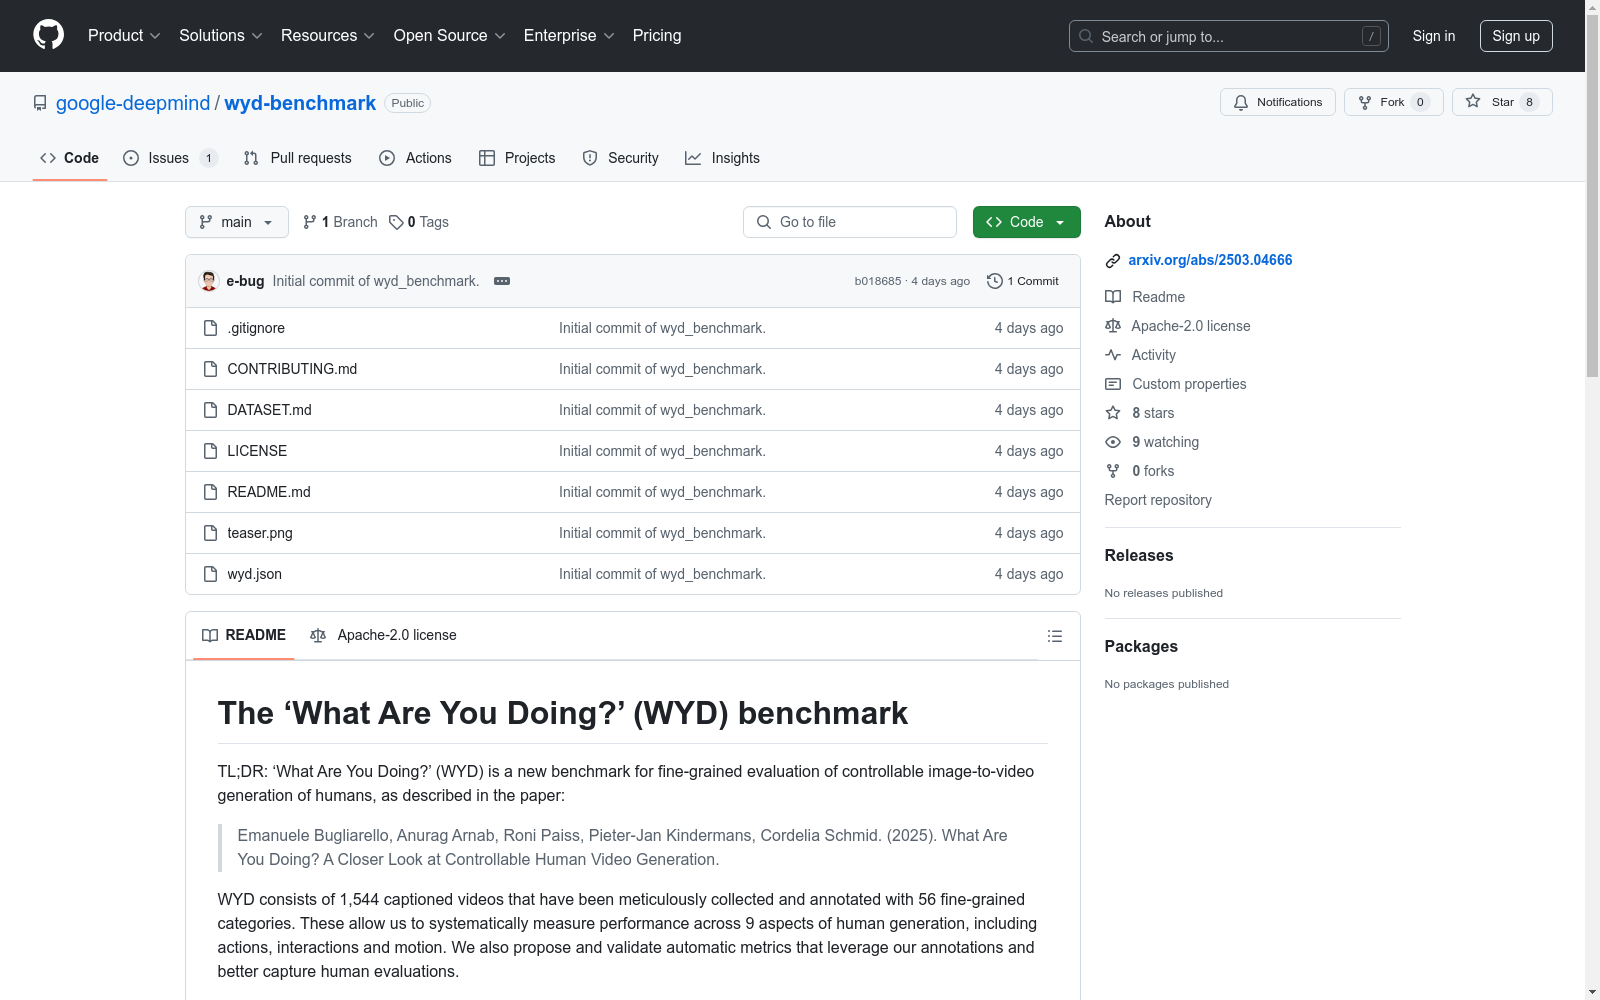Open the google-deepmind organization link
1600x1000 pixels.
(133, 103)
